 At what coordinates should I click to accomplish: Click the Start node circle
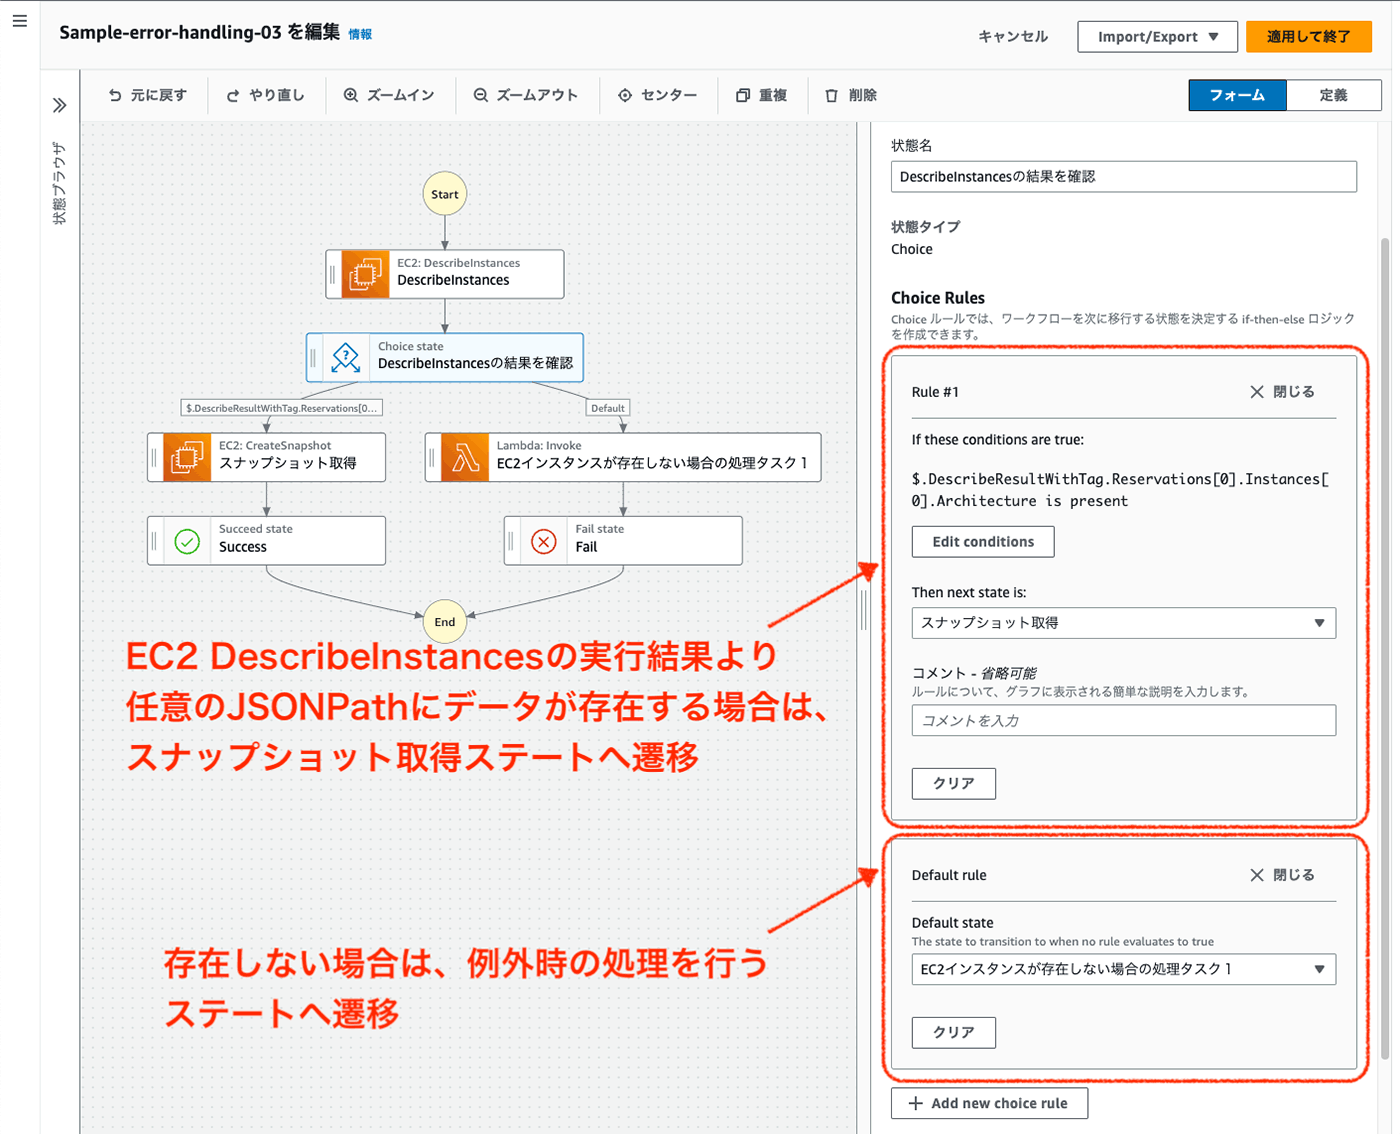(445, 194)
